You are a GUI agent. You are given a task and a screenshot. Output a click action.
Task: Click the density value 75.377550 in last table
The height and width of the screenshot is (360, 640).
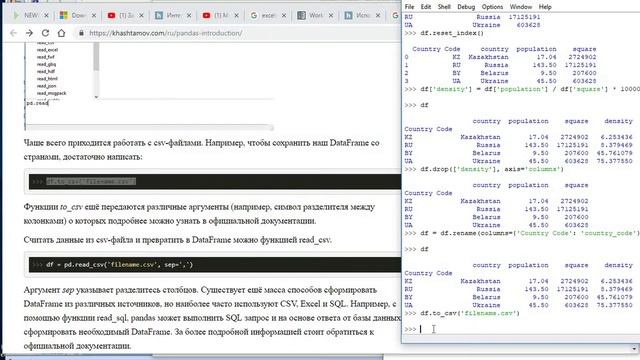pyautogui.click(x=616, y=305)
